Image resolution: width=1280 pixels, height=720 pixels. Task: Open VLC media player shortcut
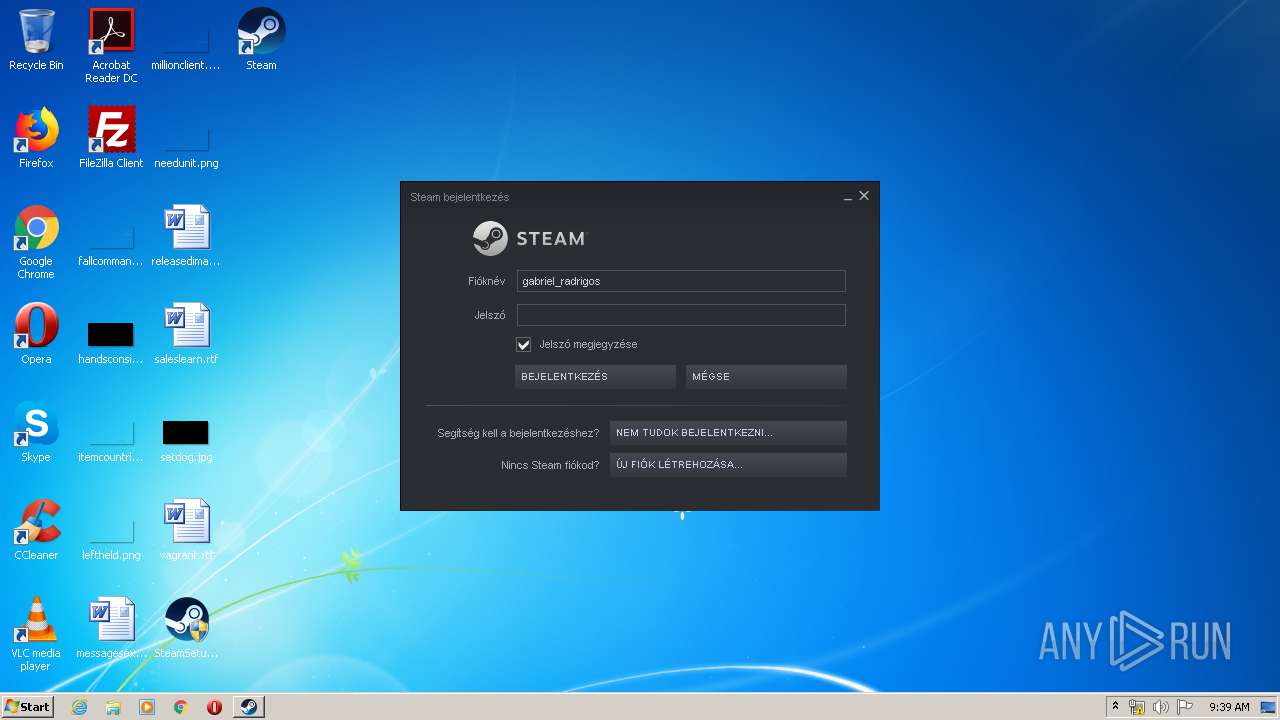tap(36, 634)
